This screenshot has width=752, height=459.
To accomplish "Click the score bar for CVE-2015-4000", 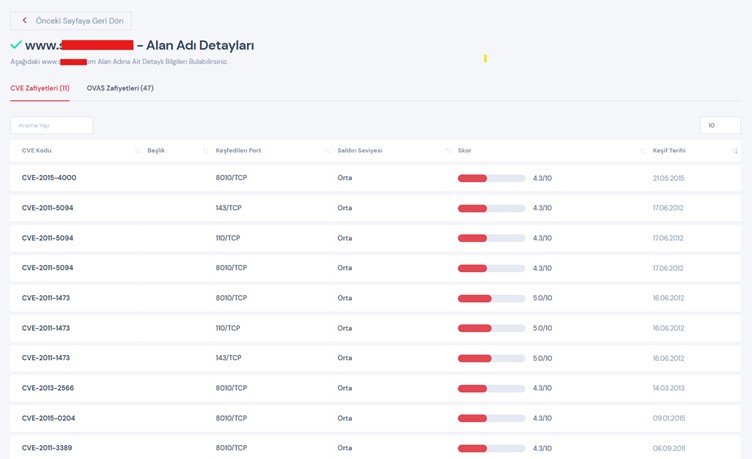I will click(491, 178).
